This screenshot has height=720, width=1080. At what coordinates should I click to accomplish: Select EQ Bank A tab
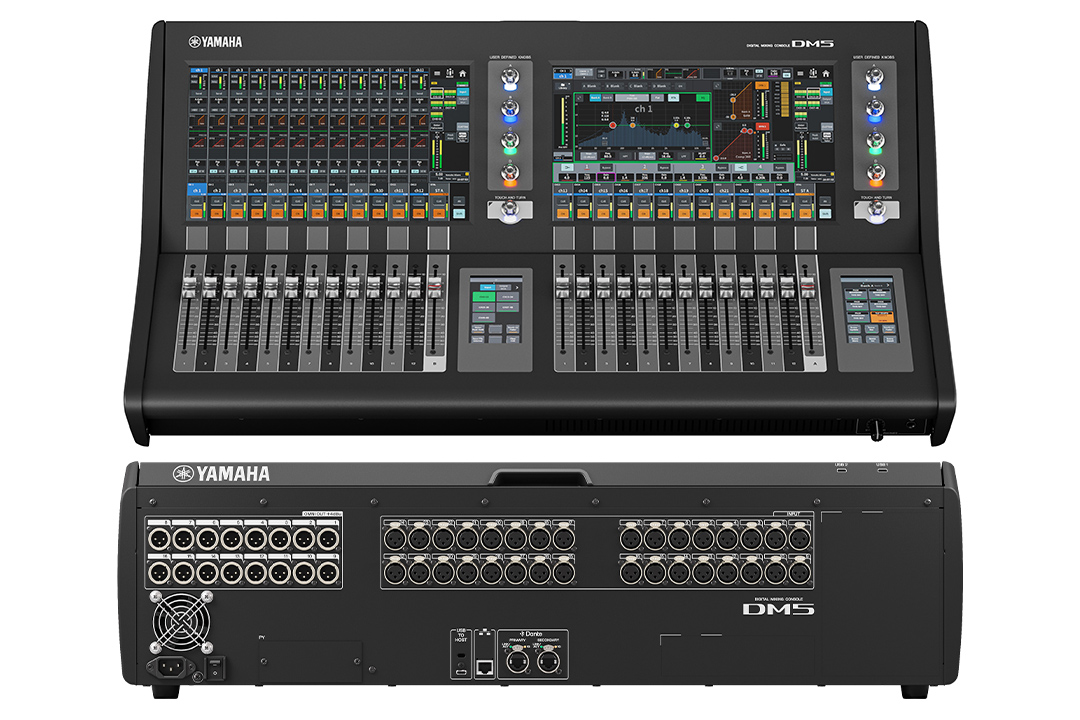595,98
